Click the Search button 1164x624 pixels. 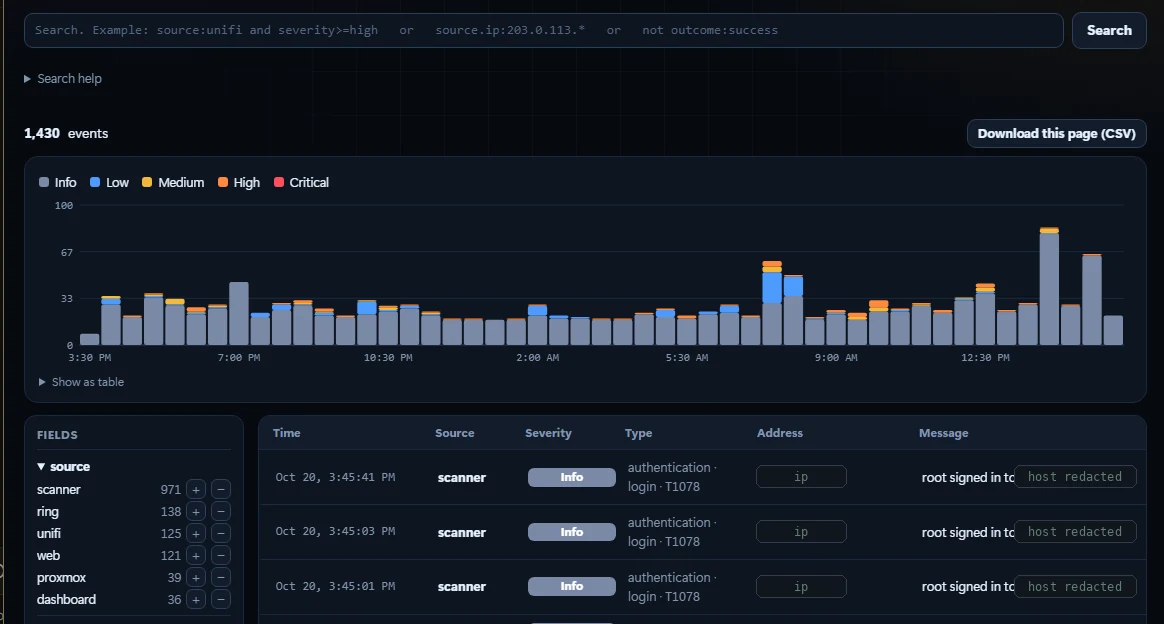point(1109,30)
